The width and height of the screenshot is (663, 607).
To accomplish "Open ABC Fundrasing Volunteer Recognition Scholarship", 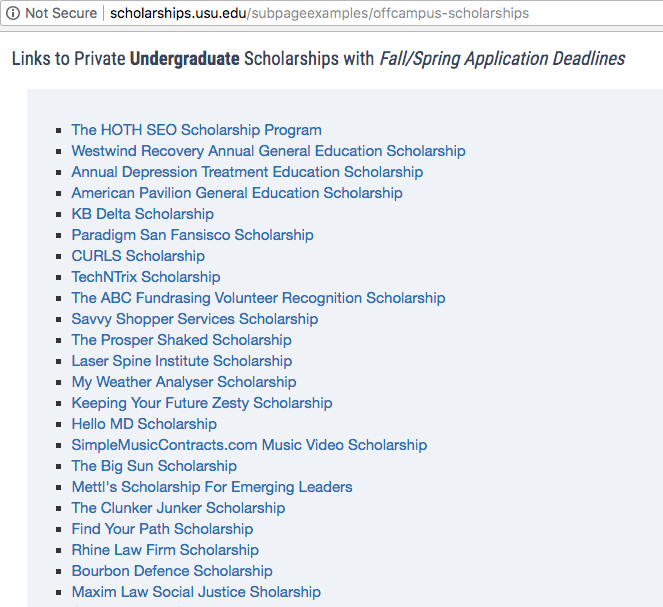I will (258, 298).
